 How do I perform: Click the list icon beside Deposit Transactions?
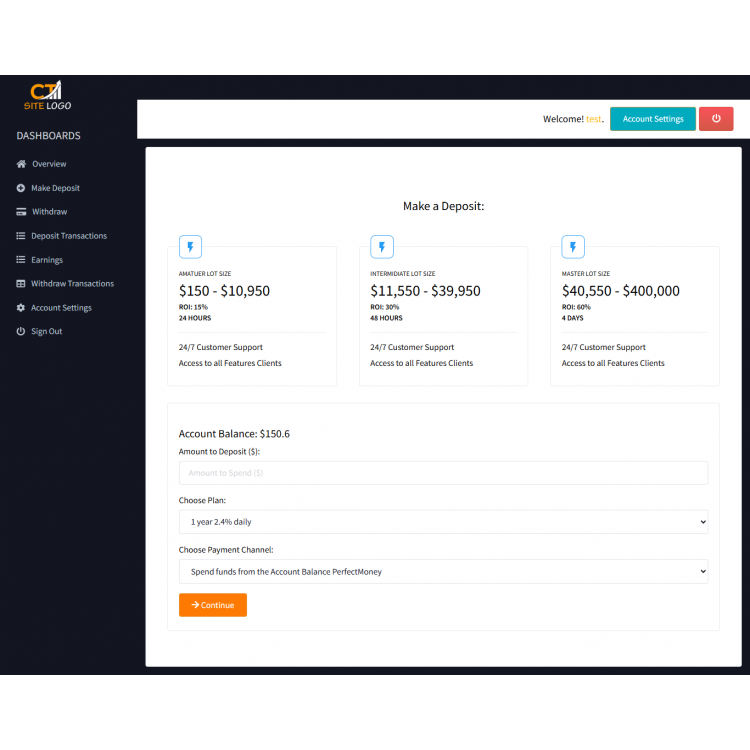(x=21, y=236)
